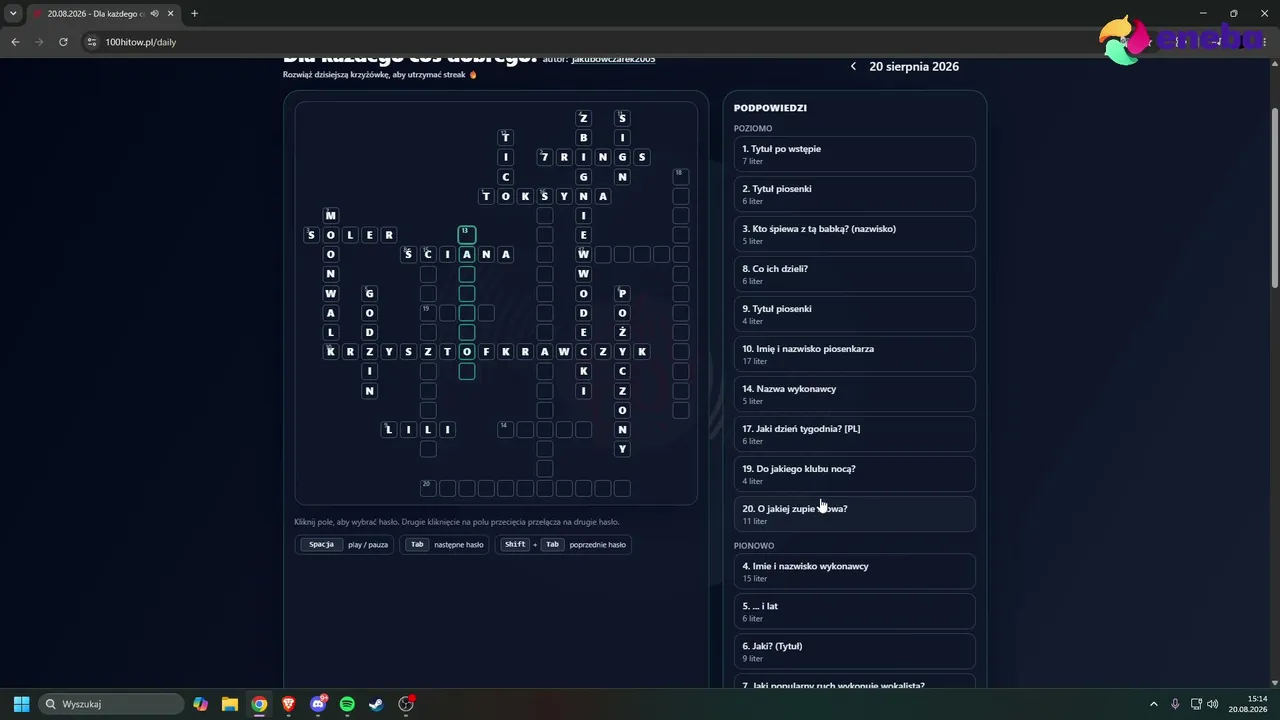Select clue 19. Do jakiego klubu nocą?
The height and width of the screenshot is (720, 1280).
point(854,474)
